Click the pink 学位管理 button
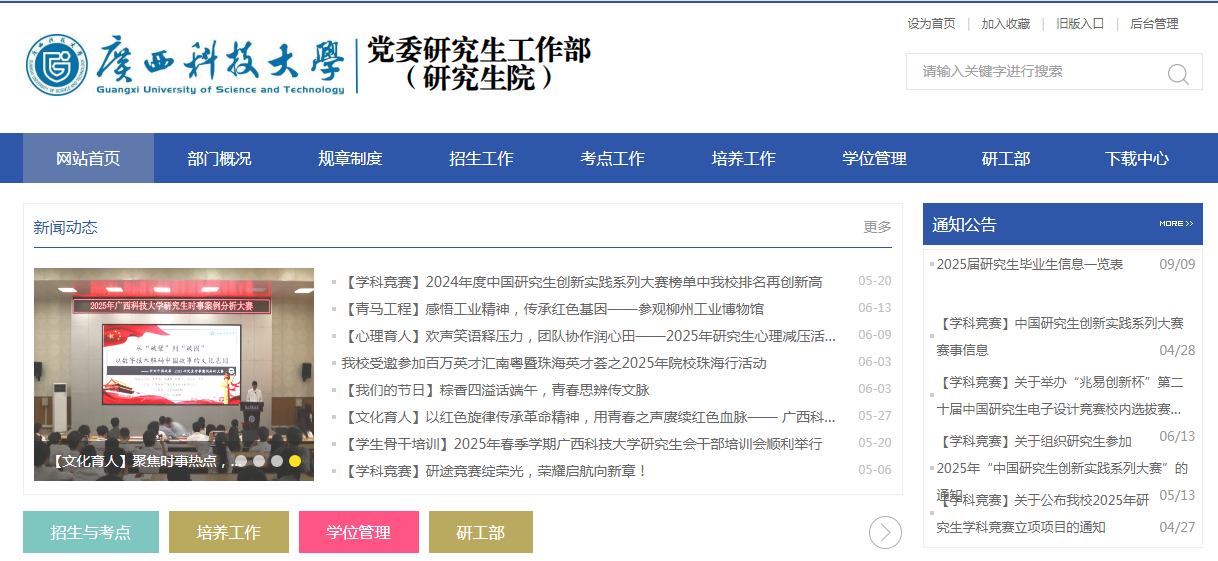Screen dimensions: 1218x561 [x=358, y=532]
